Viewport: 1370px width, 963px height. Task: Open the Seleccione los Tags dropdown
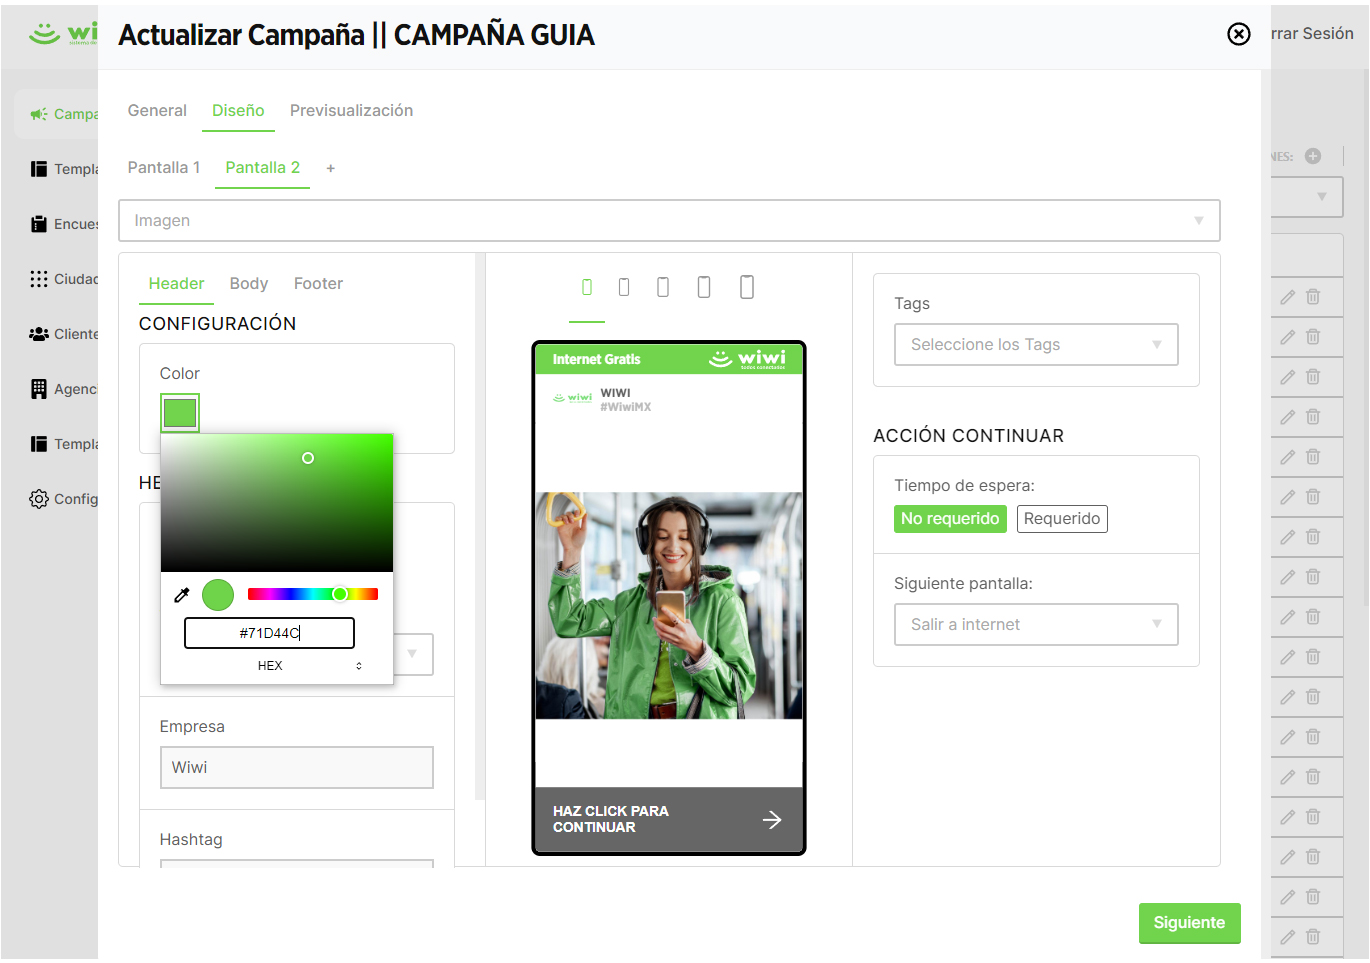click(1036, 345)
